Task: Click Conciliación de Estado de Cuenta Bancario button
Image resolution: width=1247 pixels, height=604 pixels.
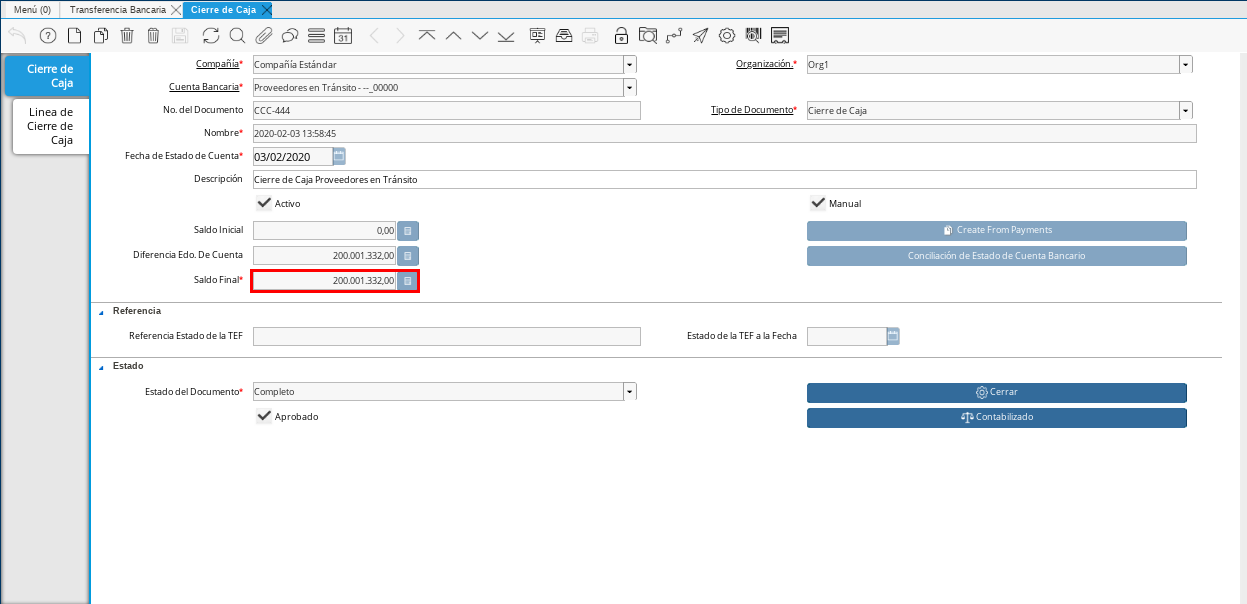Action: 997,256
